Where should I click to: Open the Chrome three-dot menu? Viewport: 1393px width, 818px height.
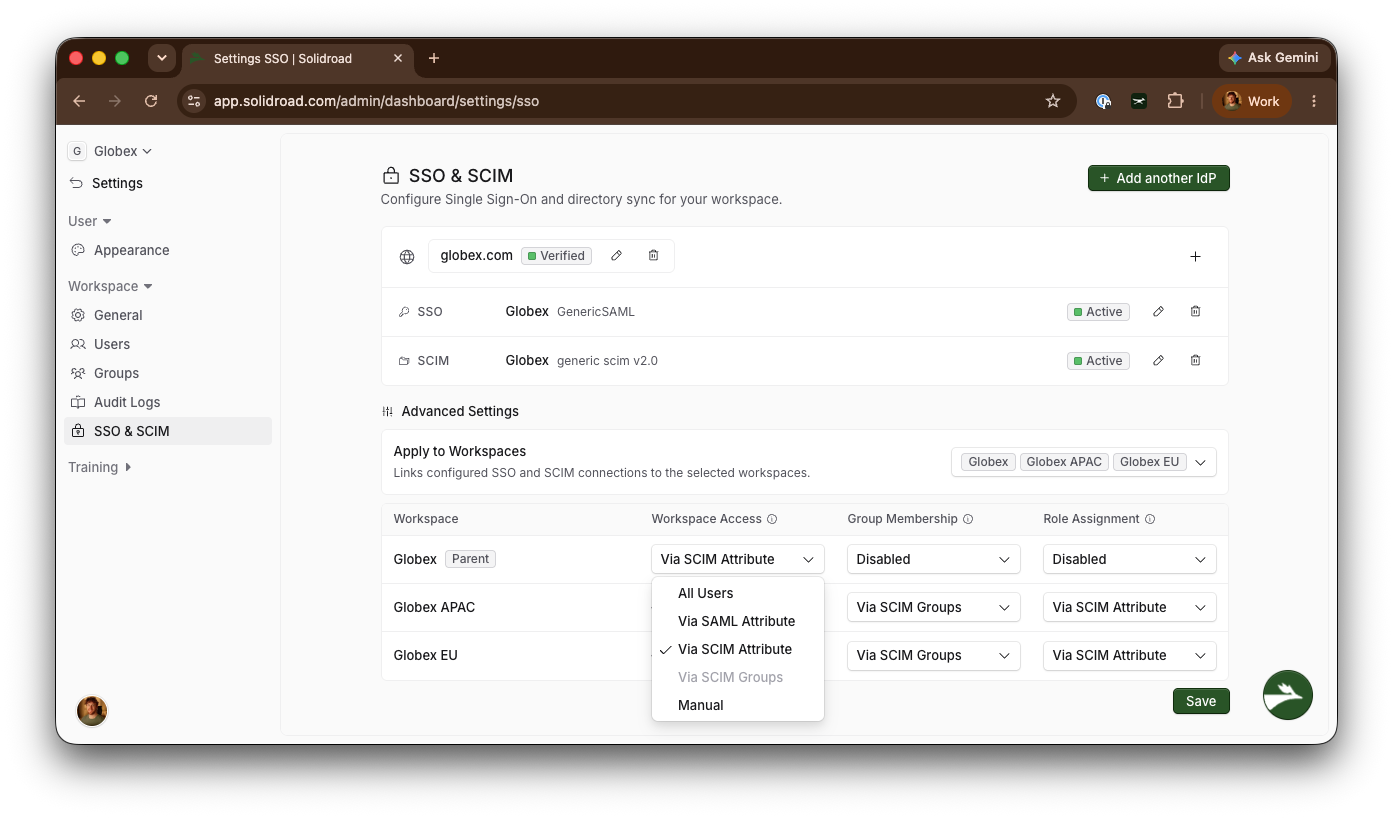1314,101
